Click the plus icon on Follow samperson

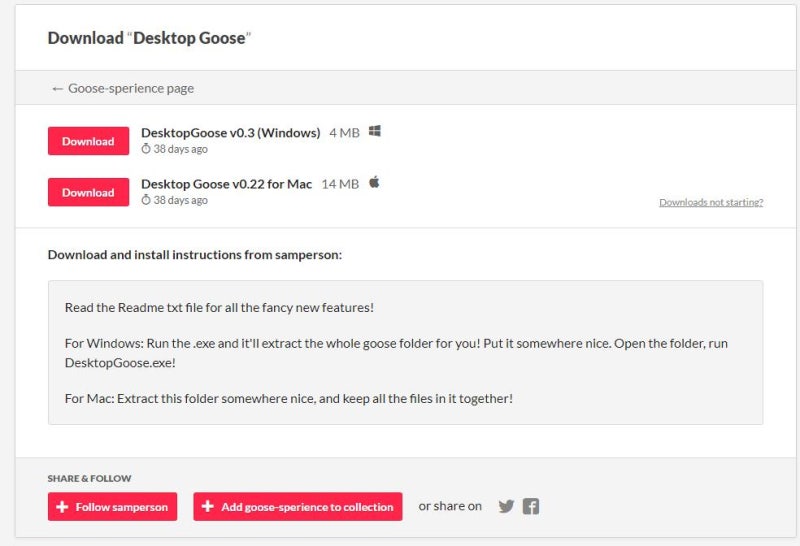coord(62,507)
